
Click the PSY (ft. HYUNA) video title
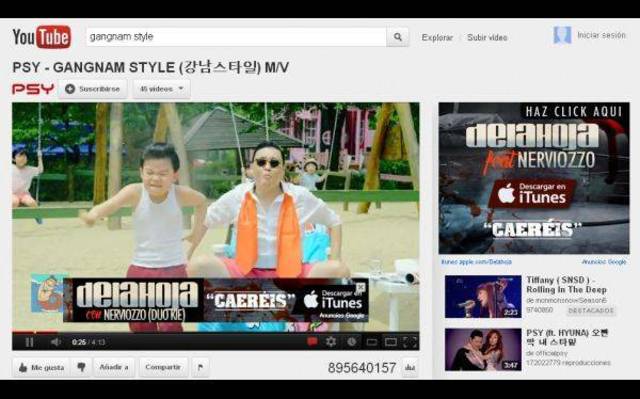[x=567, y=337]
